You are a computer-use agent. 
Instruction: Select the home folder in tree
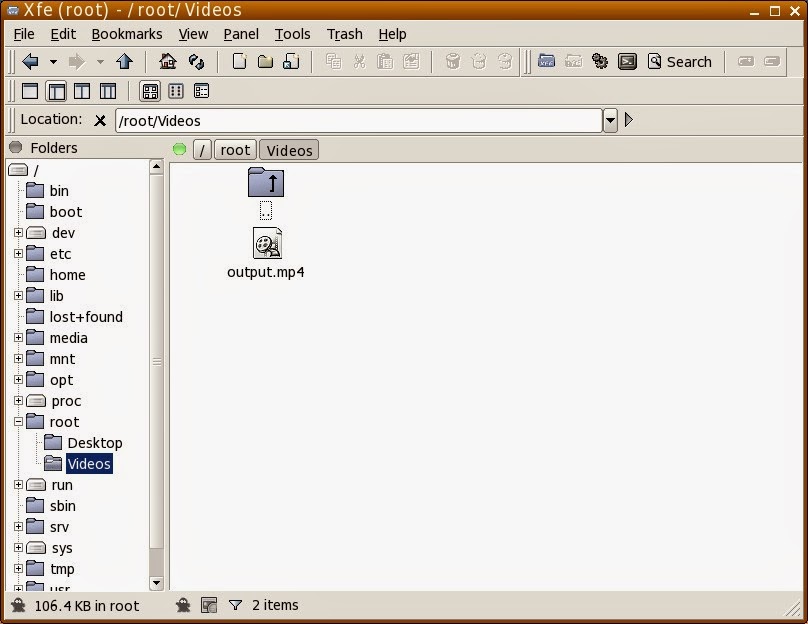pyautogui.click(x=68, y=275)
